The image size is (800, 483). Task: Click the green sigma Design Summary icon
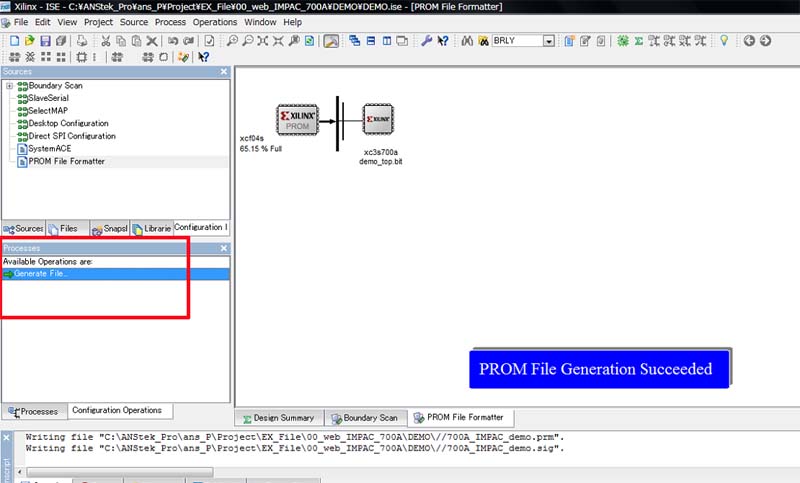click(x=638, y=41)
